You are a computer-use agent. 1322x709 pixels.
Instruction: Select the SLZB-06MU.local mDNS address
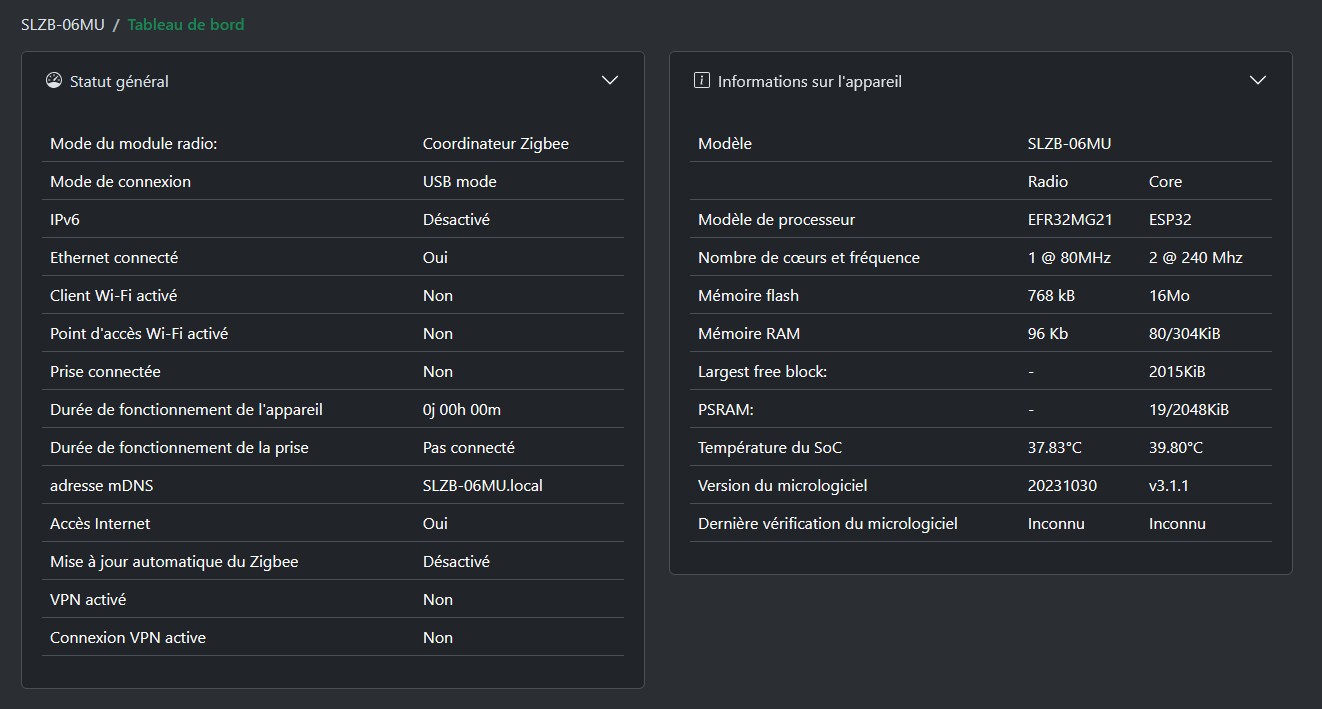coord(482,486)
